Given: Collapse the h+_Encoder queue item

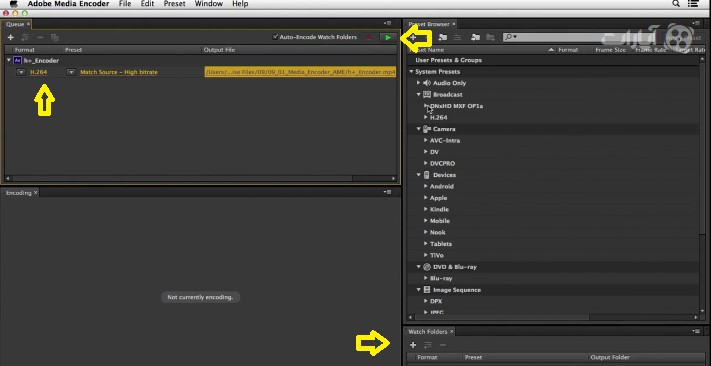Looking at the screenshot, I should pos(9,60).
